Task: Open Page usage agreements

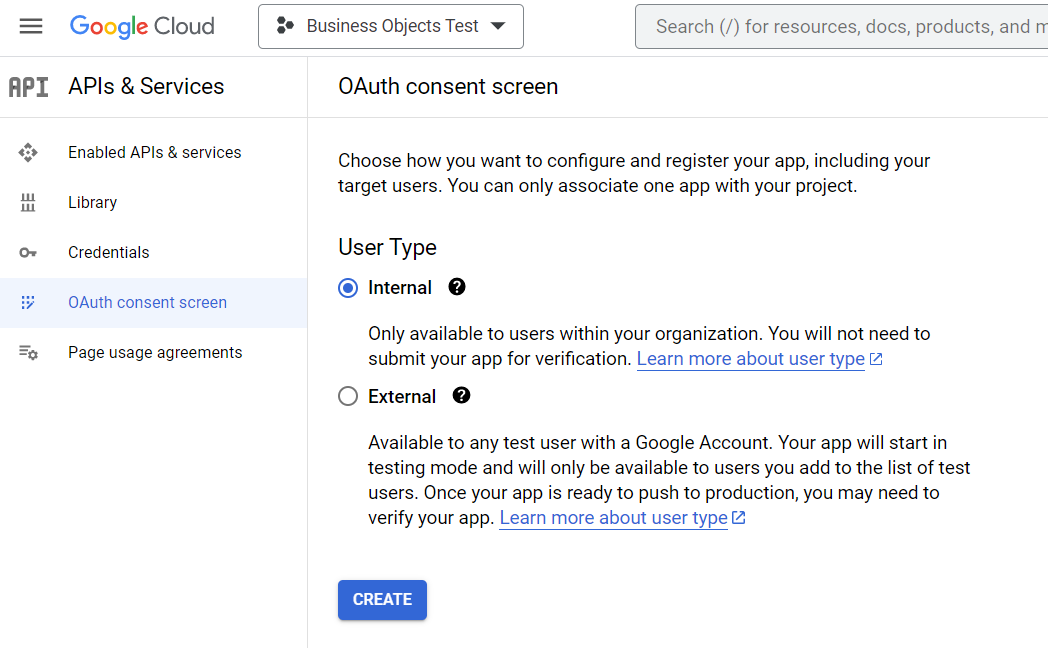Action: [155, 353]
